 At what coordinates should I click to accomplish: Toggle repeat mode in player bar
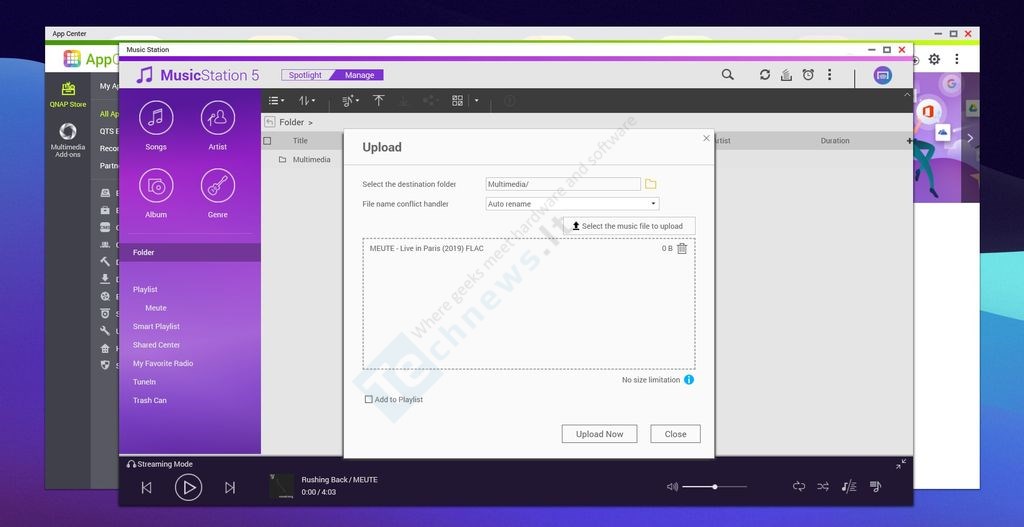click(799, 487)
